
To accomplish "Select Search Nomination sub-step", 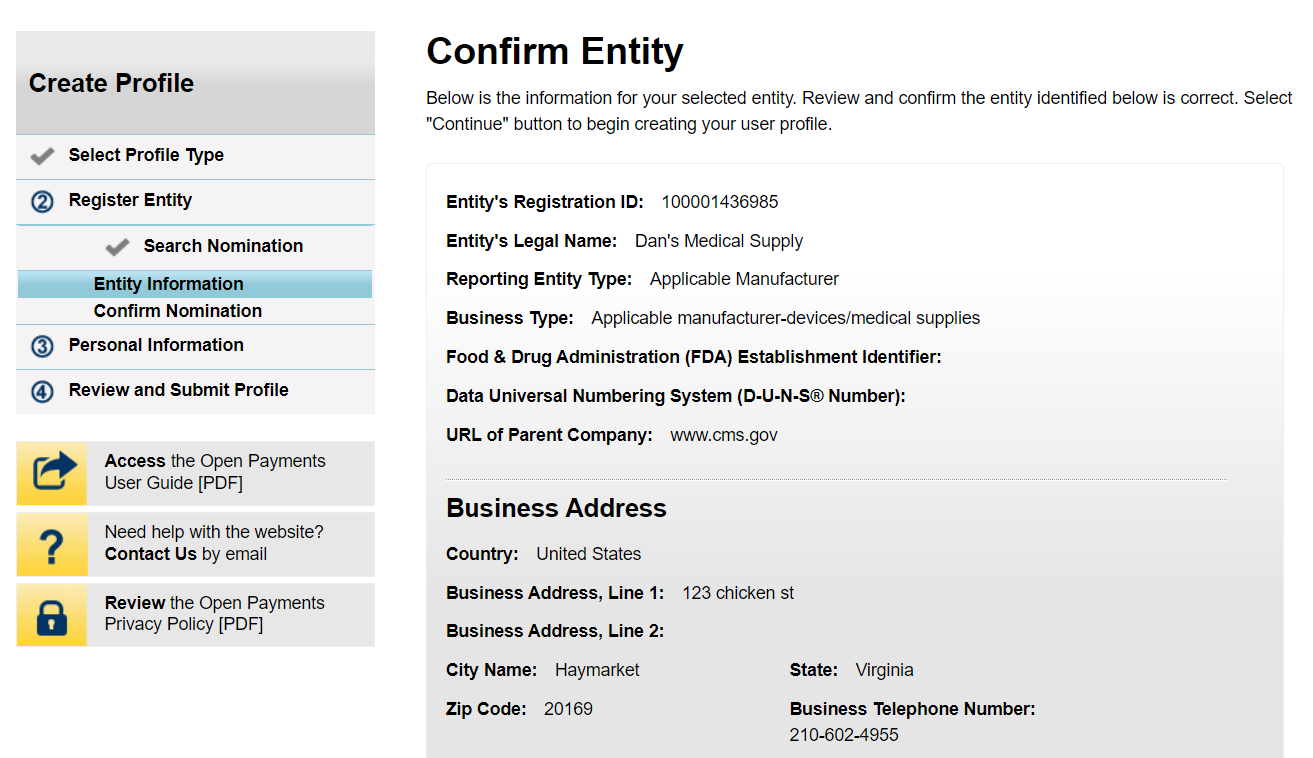I will tap(223, 246).
